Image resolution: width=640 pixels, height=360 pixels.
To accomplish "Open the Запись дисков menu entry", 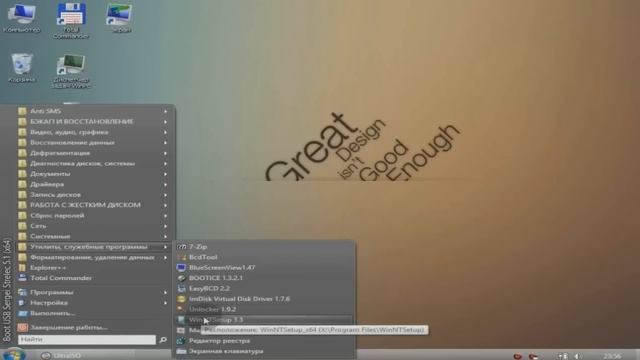I will point(93,195).
